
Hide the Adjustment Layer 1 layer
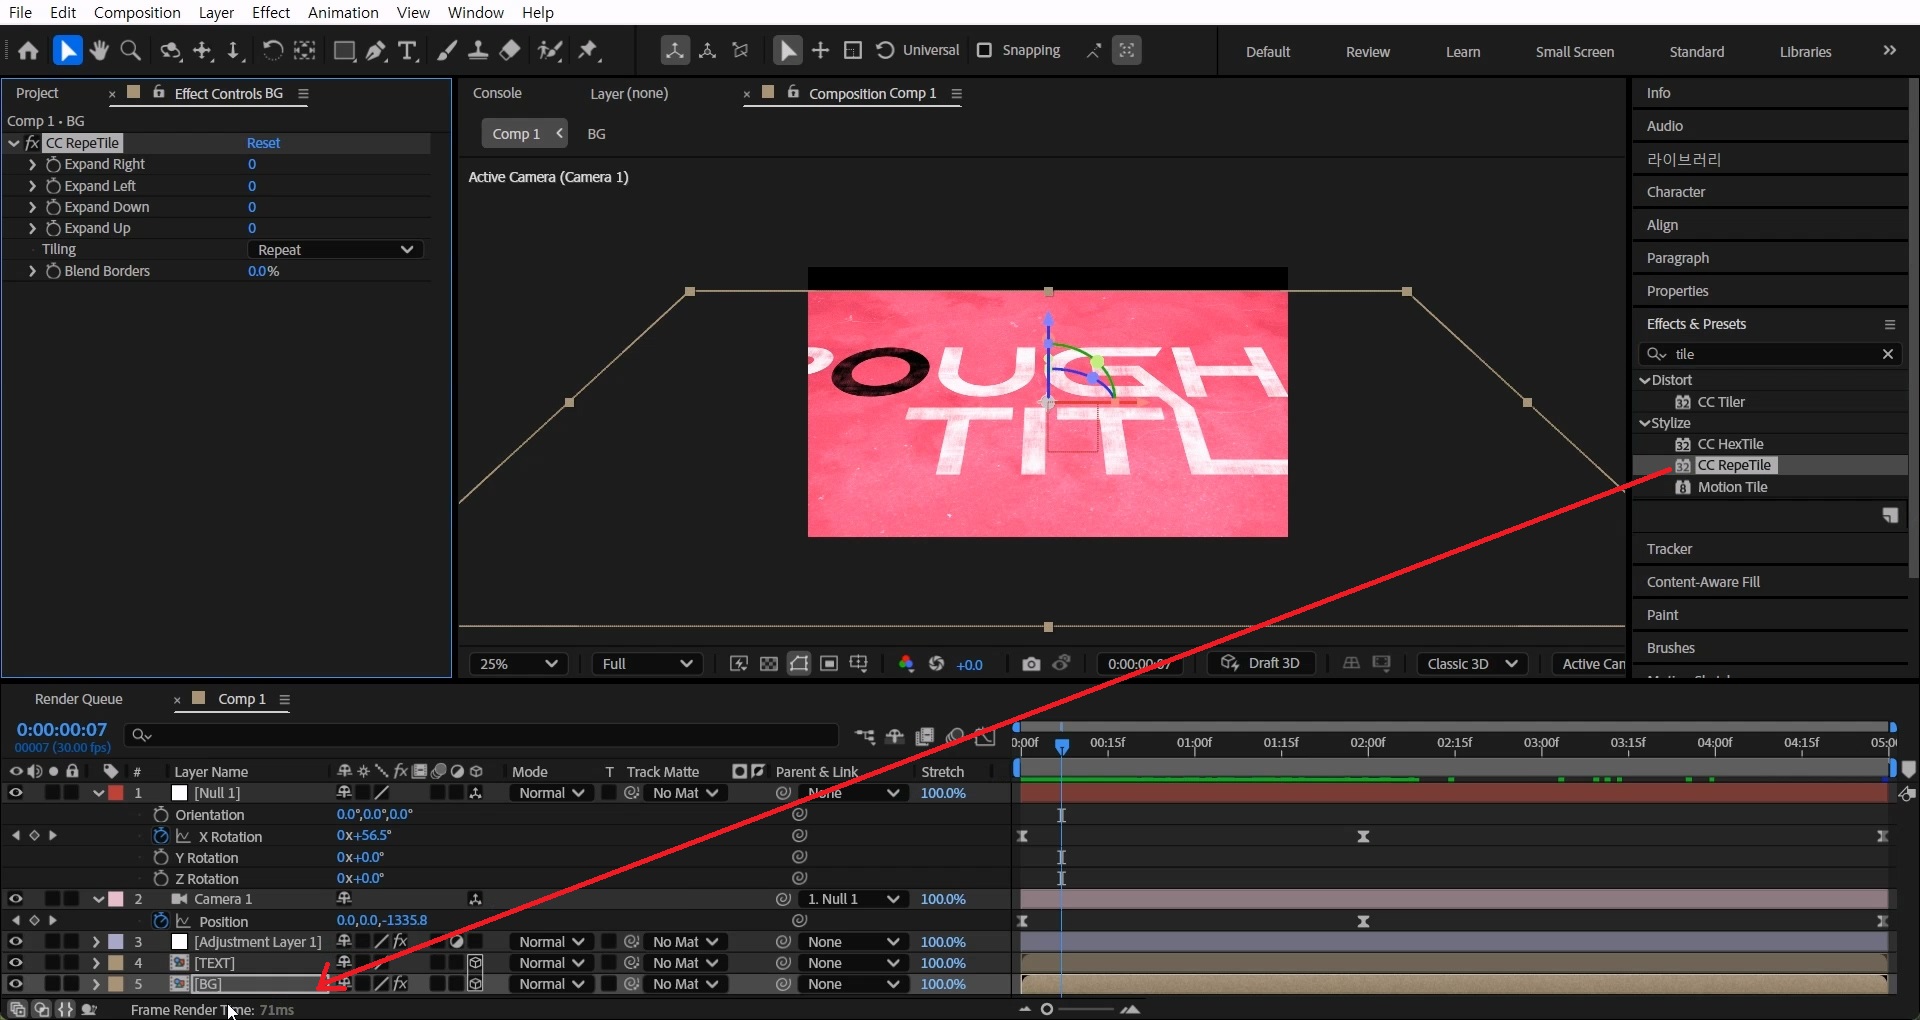click(15, 942)
